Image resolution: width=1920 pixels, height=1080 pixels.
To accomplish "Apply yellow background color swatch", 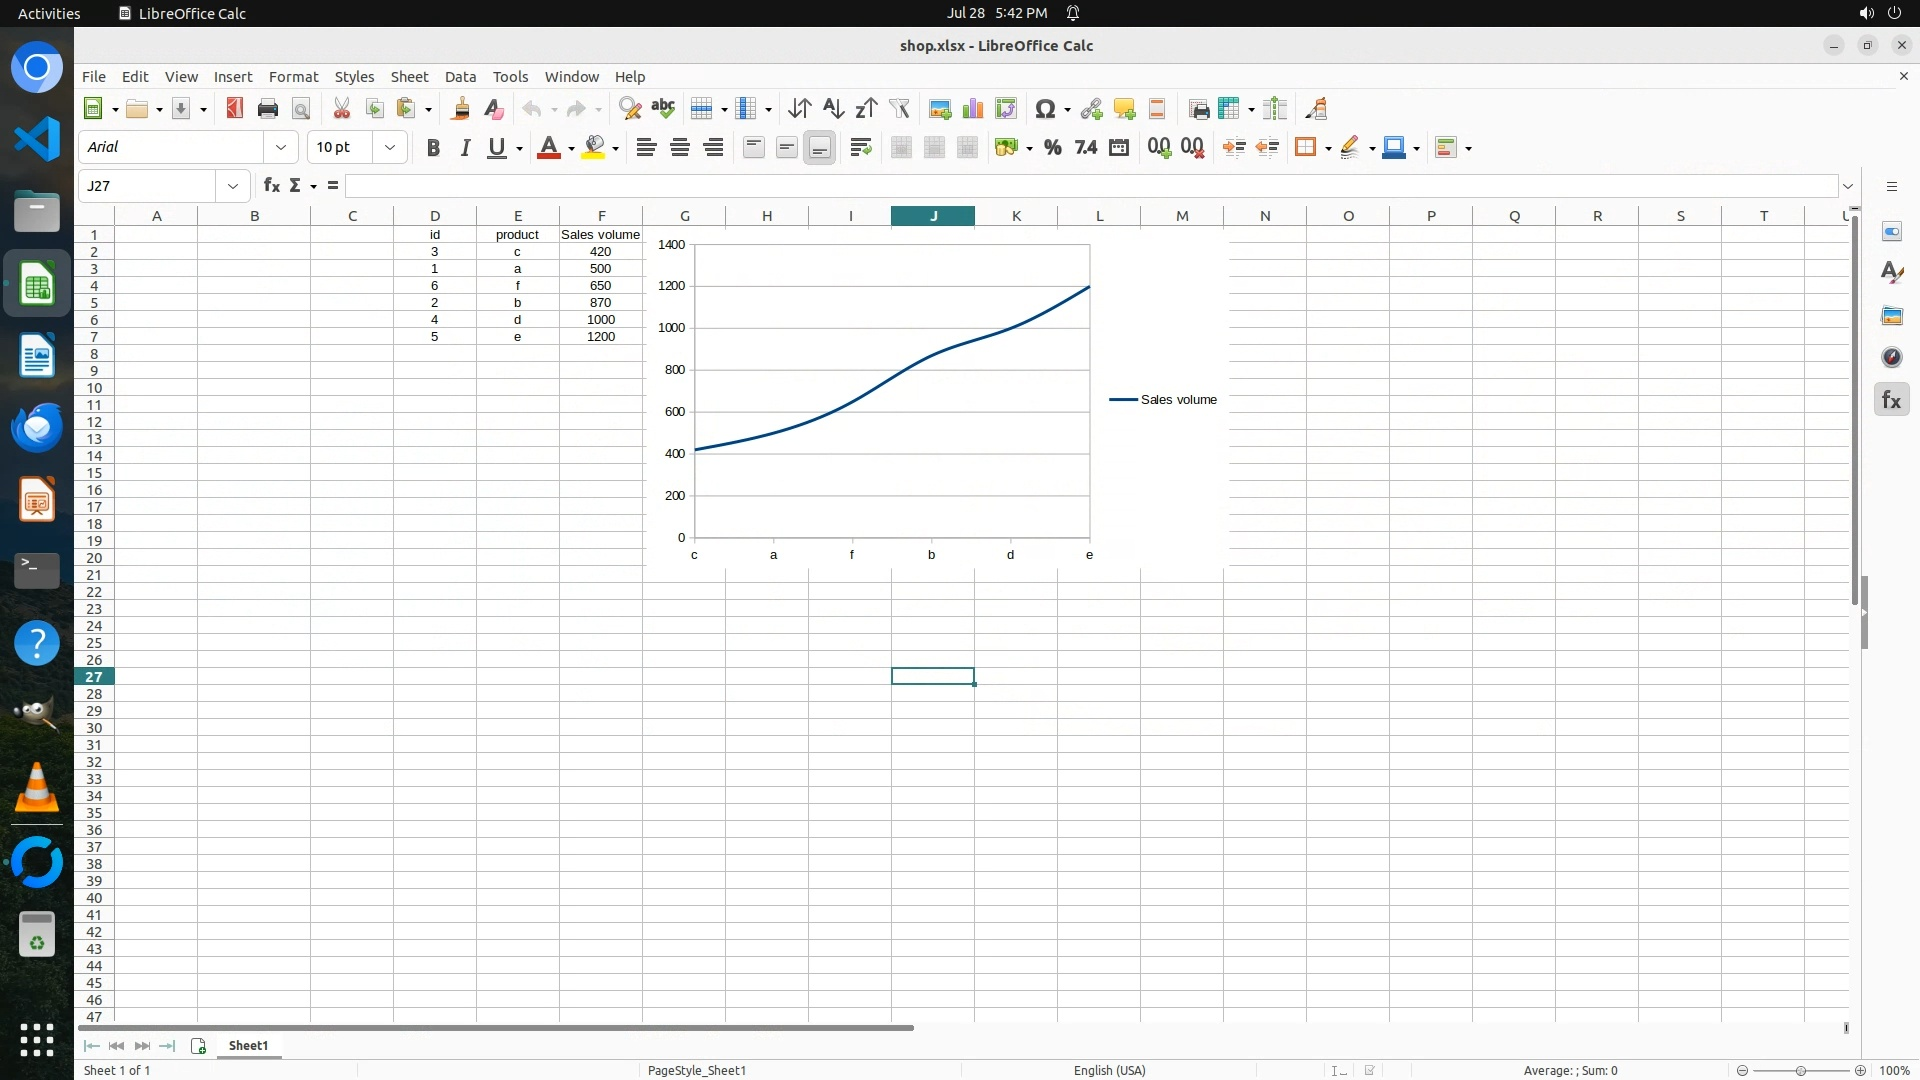I will click(x=595, y=148).
